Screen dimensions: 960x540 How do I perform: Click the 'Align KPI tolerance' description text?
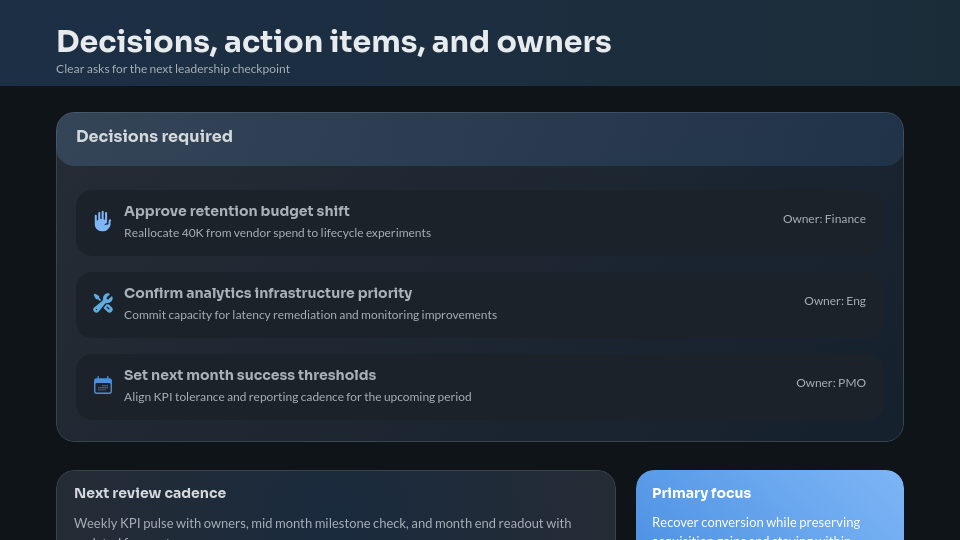tap(297, 397)
